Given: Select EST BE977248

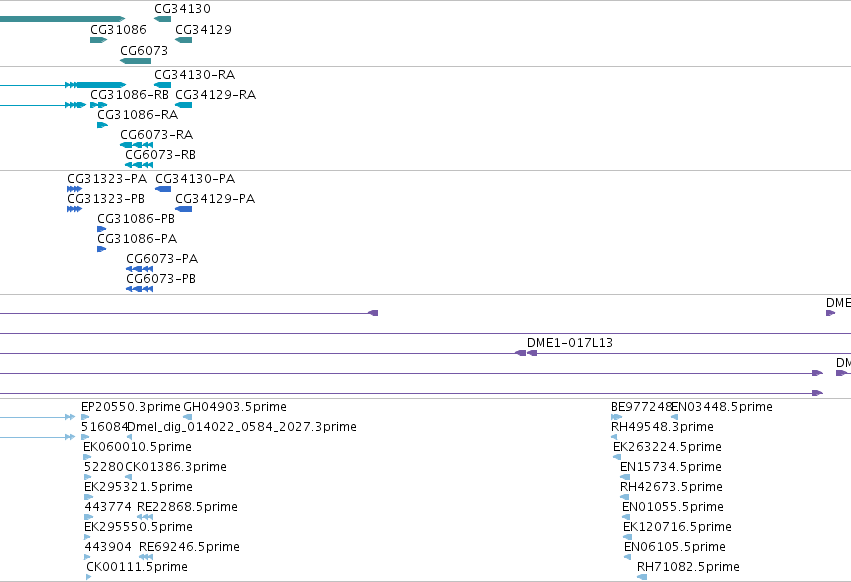Looking at the screenshot, I should 617,417.
